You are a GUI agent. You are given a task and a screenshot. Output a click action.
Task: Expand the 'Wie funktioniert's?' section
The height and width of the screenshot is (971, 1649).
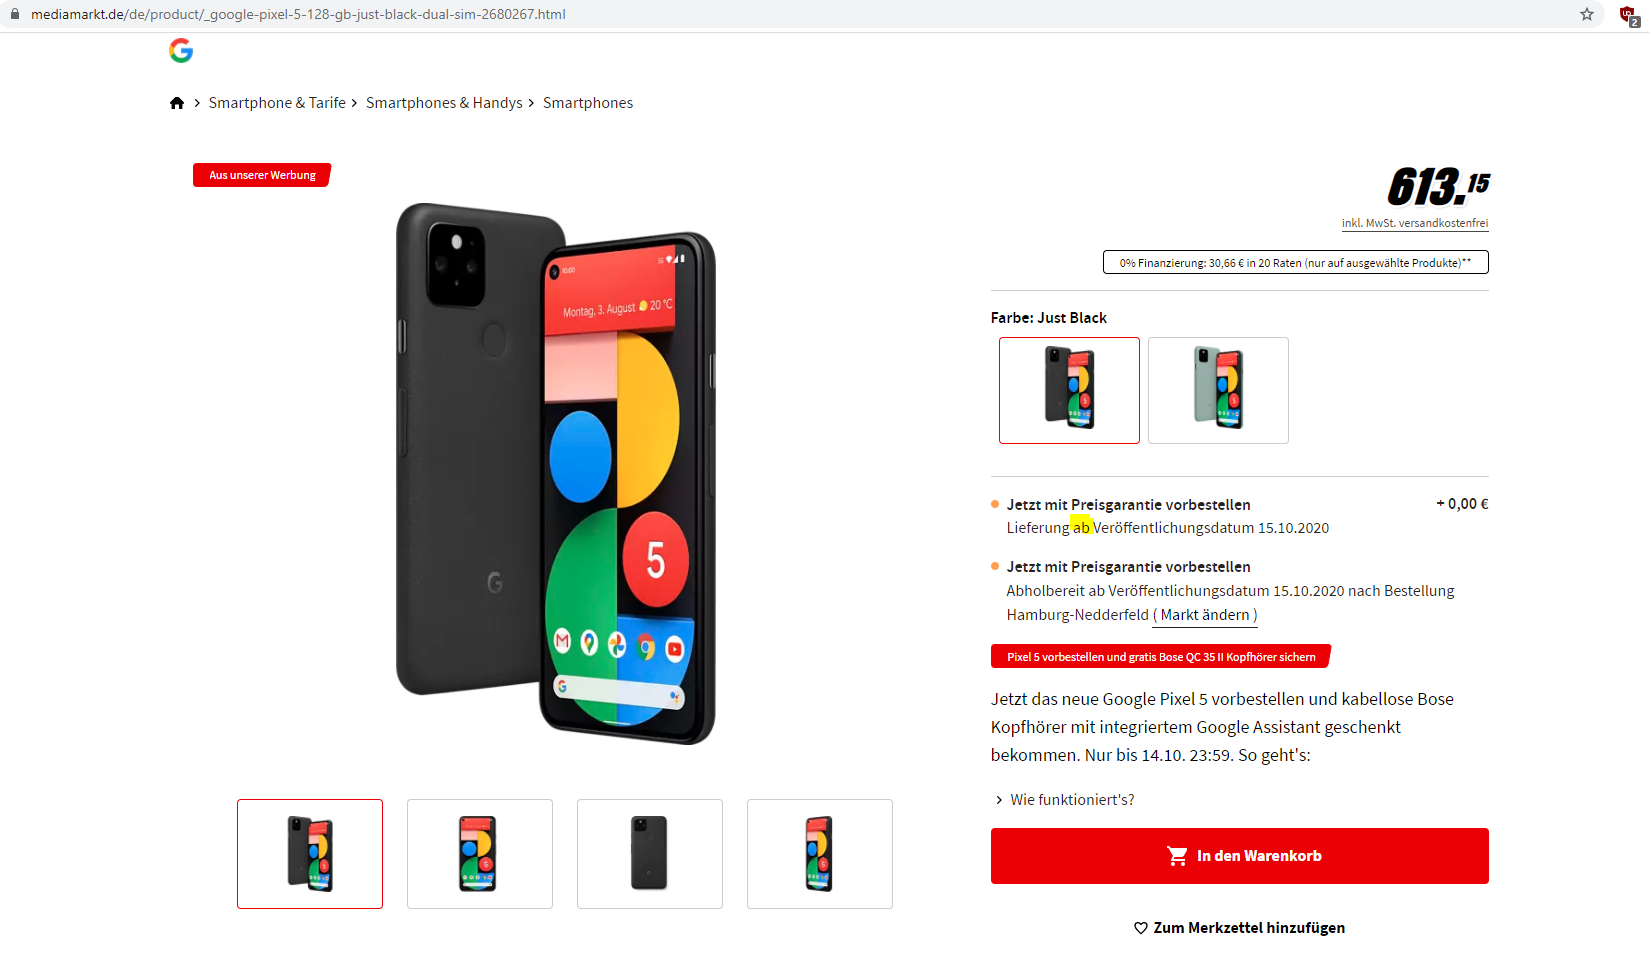pyautogui.click(x=1064, y=800)
